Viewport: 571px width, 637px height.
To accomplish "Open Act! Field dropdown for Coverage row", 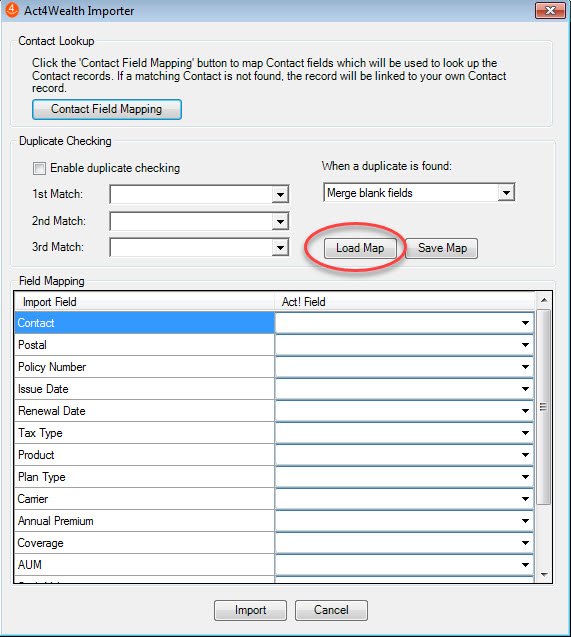I will (x=525, y=543).
